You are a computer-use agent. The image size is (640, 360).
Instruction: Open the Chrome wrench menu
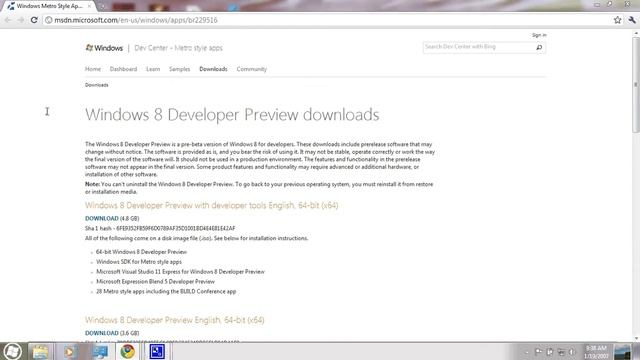[632, 20]
